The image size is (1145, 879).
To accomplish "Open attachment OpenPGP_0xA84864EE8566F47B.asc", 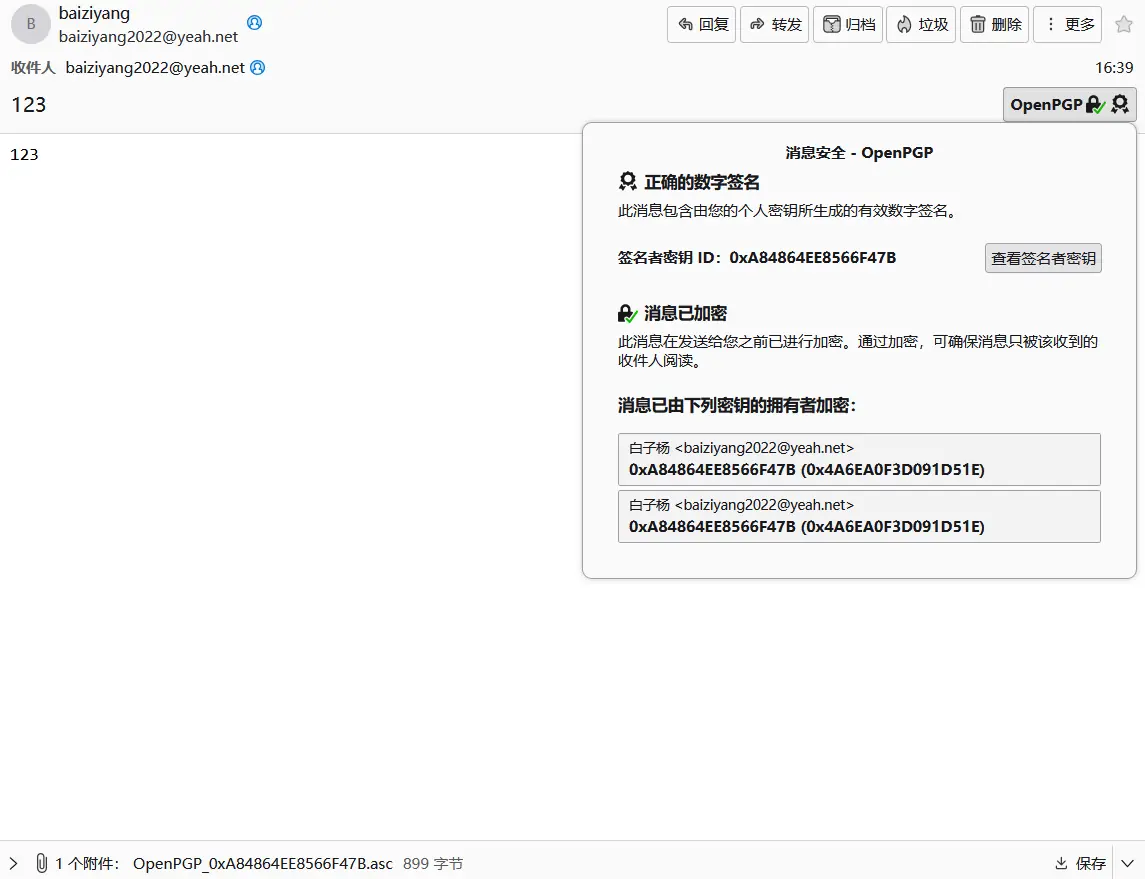I will coord(262,863).
